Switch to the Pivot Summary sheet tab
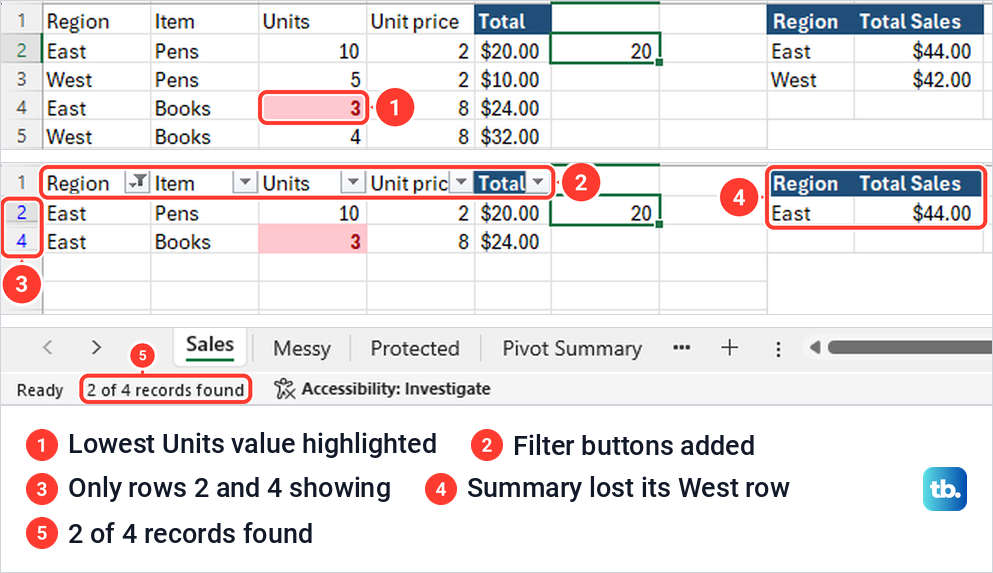 pos(572,348)
